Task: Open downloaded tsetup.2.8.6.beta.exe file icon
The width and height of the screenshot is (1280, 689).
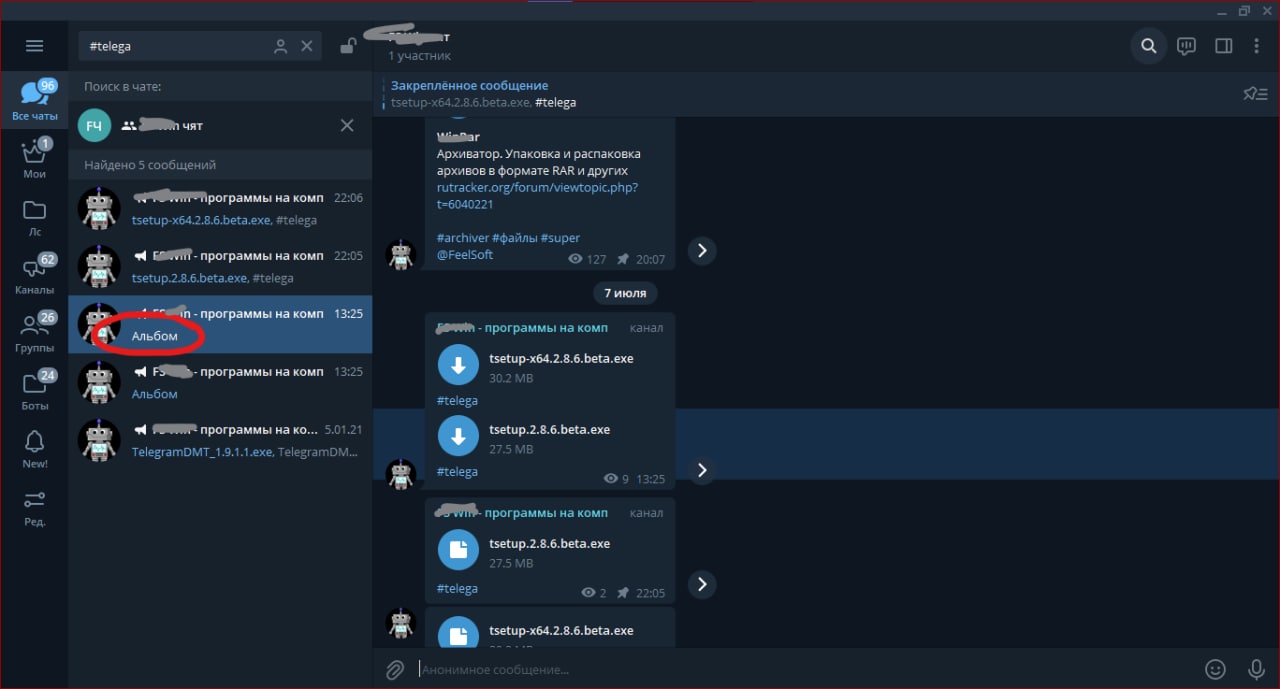Action: [459, 552]
